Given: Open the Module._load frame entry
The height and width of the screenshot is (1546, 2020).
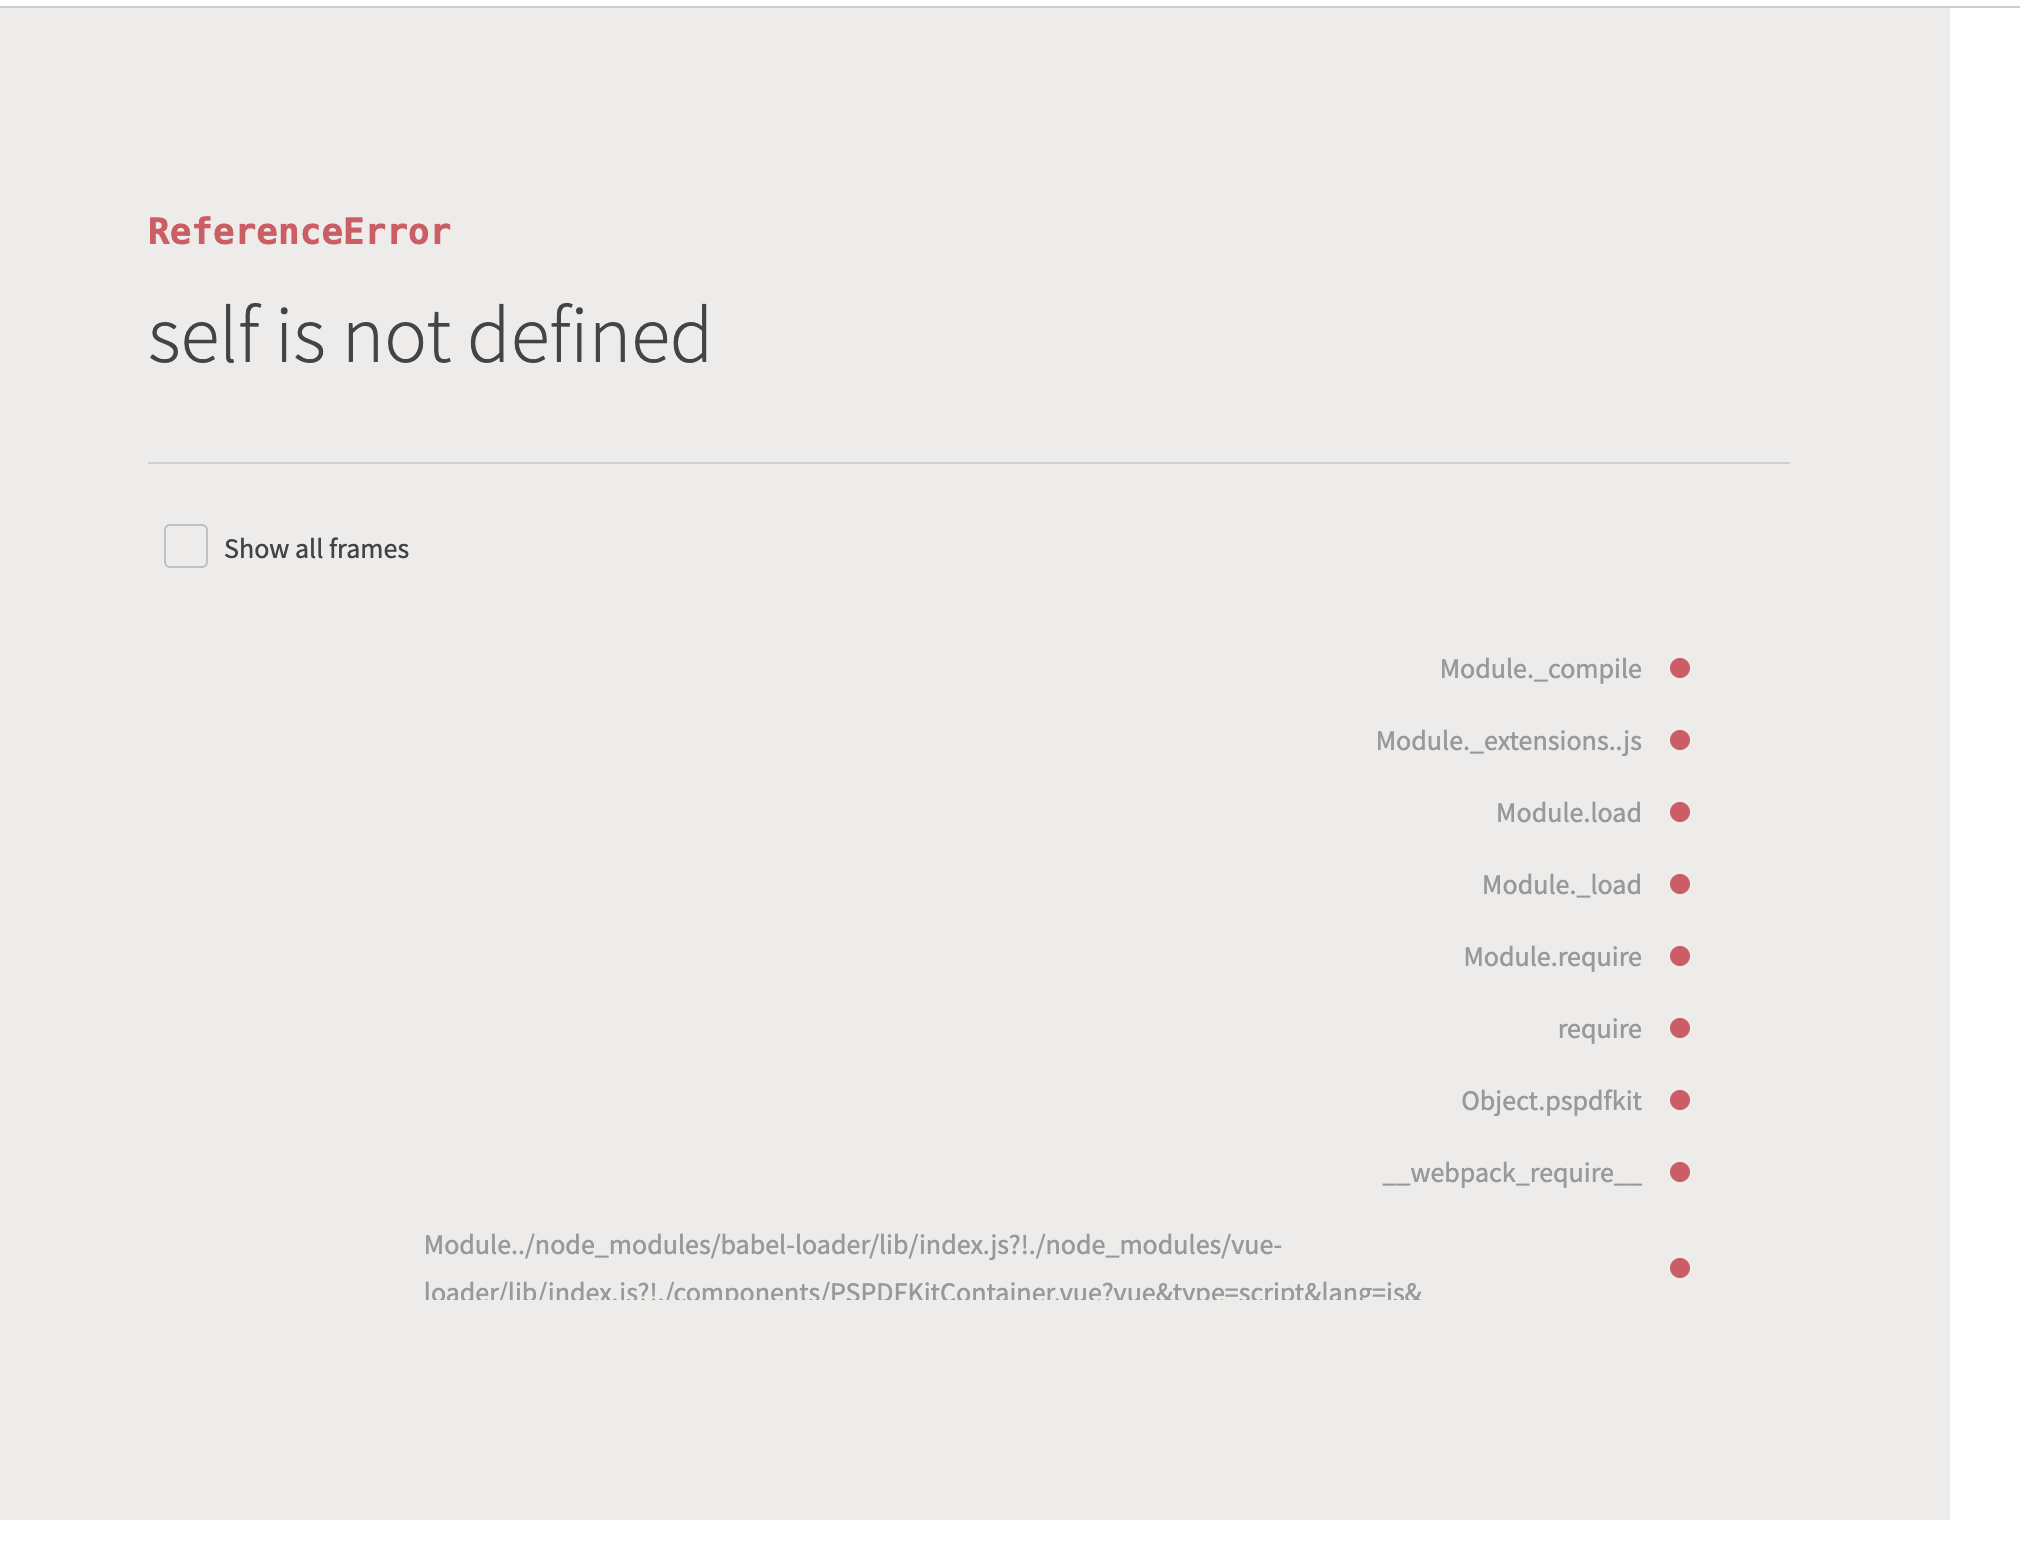Looking at the screenshot, I should [x=1561, y=884].
